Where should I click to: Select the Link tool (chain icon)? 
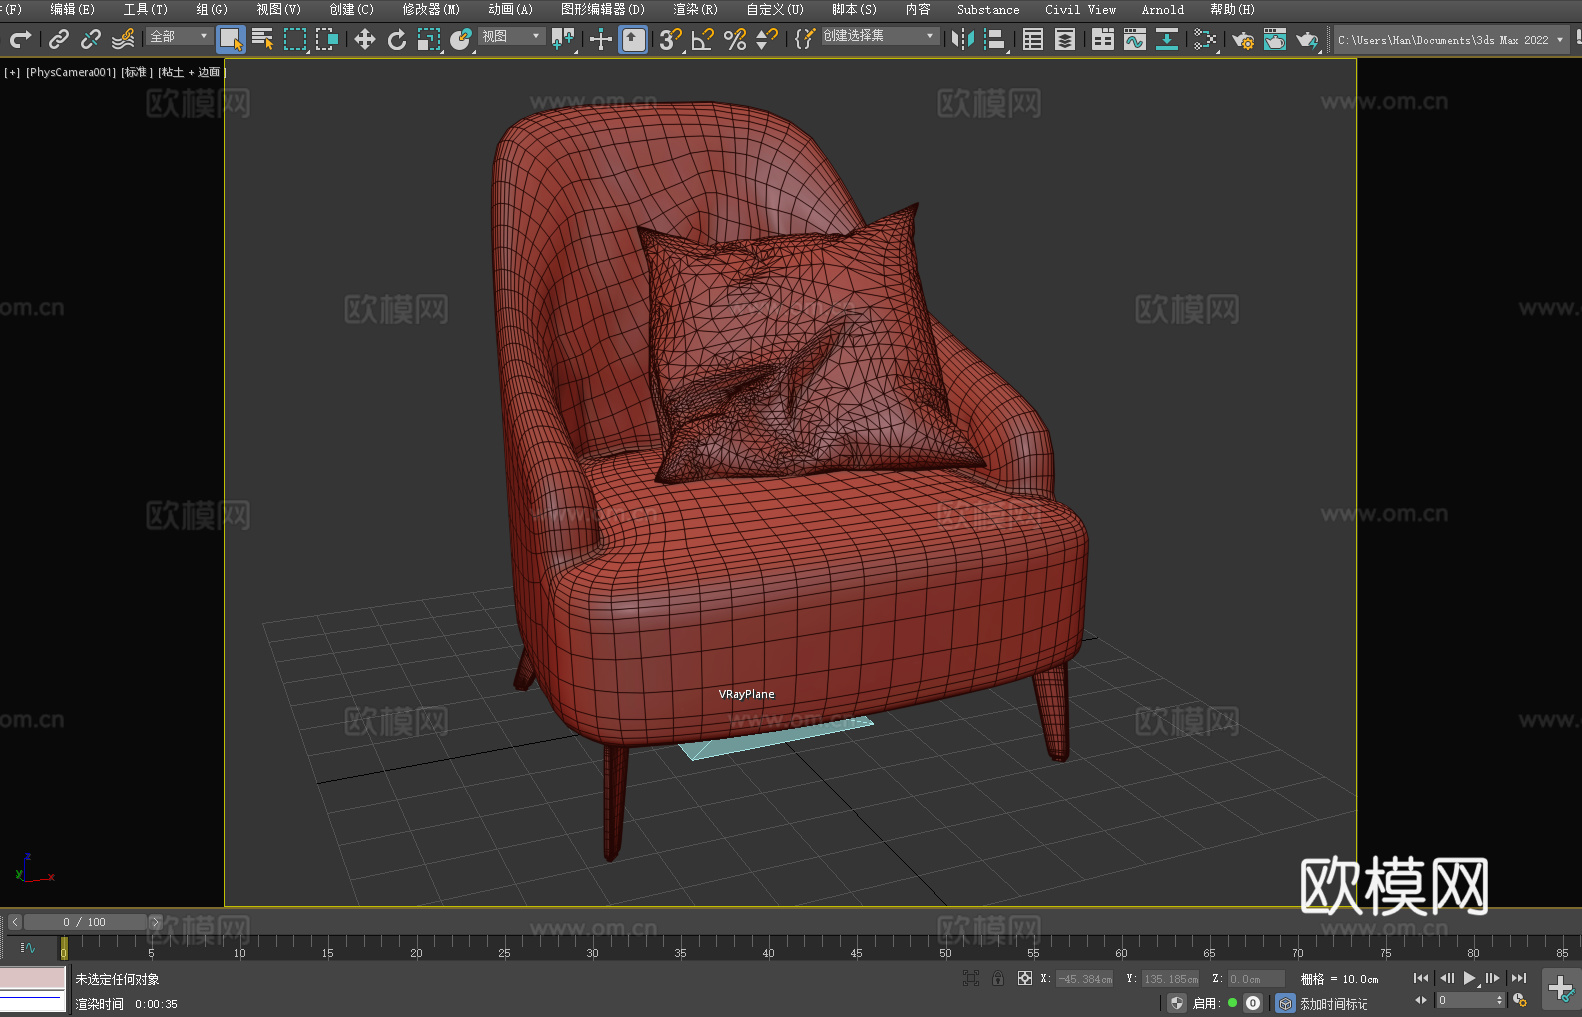point(59,39)
